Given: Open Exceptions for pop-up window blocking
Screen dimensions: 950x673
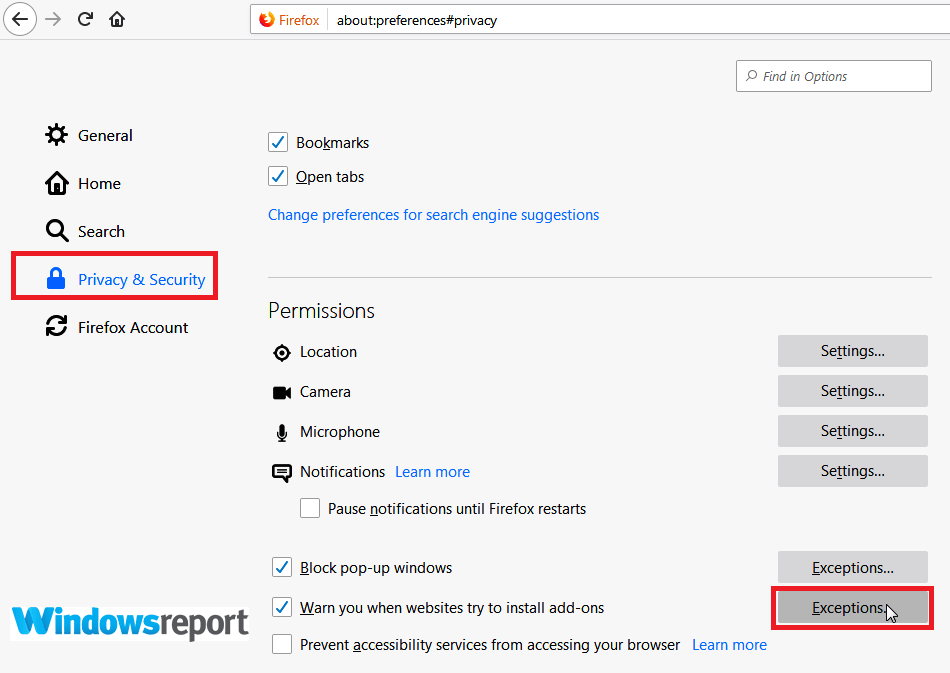Looking at the screenshot, I should point(852,567).
